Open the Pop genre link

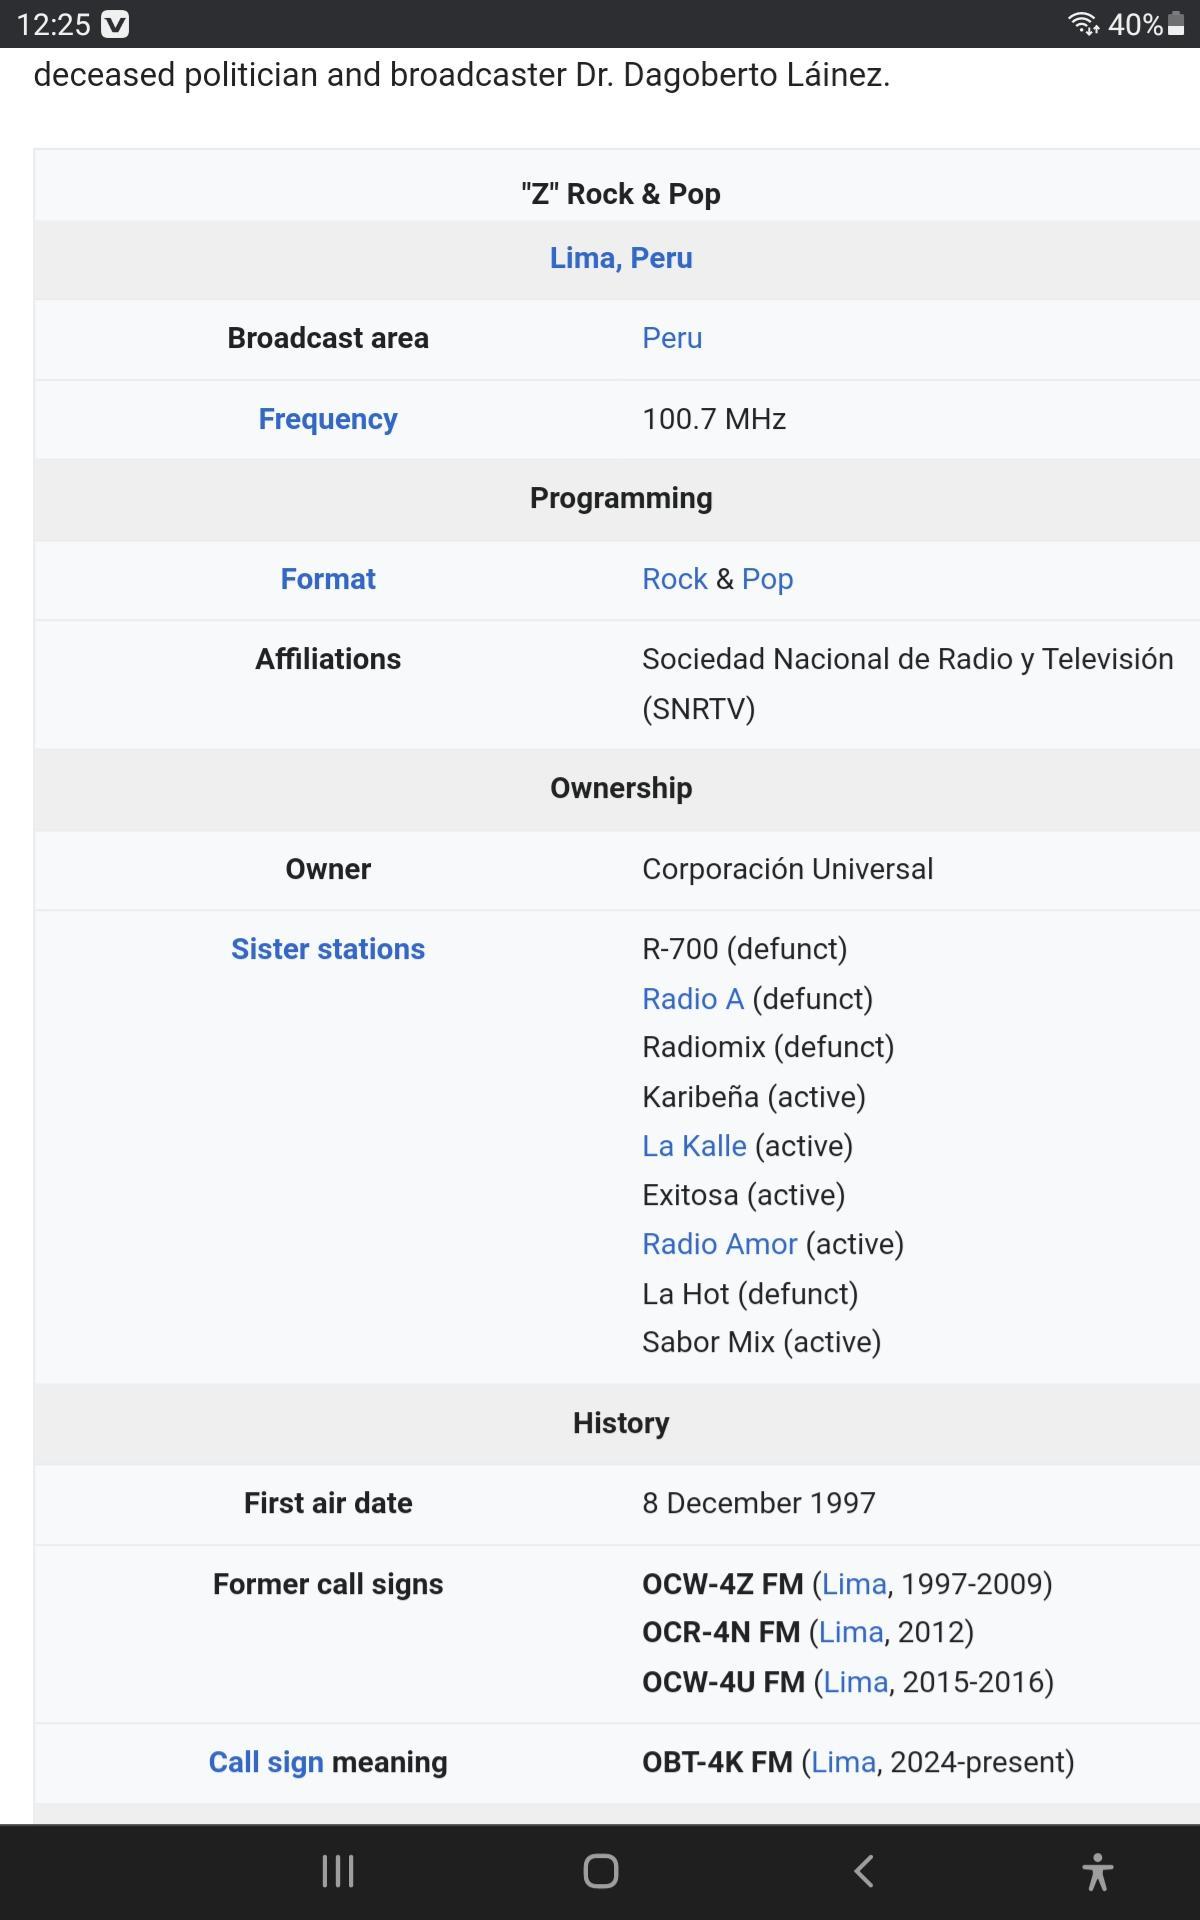tap(767, 579)
